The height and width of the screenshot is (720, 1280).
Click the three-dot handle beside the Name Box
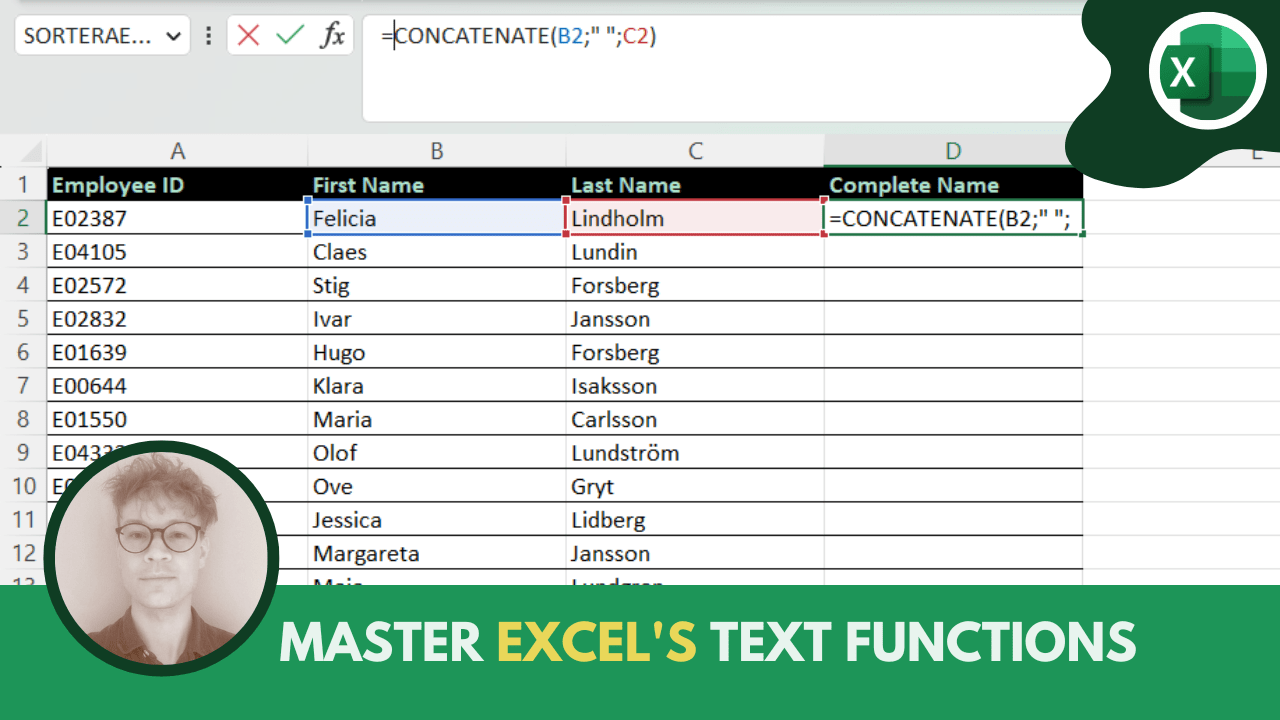pyautogui.click(x=208, y=36)
